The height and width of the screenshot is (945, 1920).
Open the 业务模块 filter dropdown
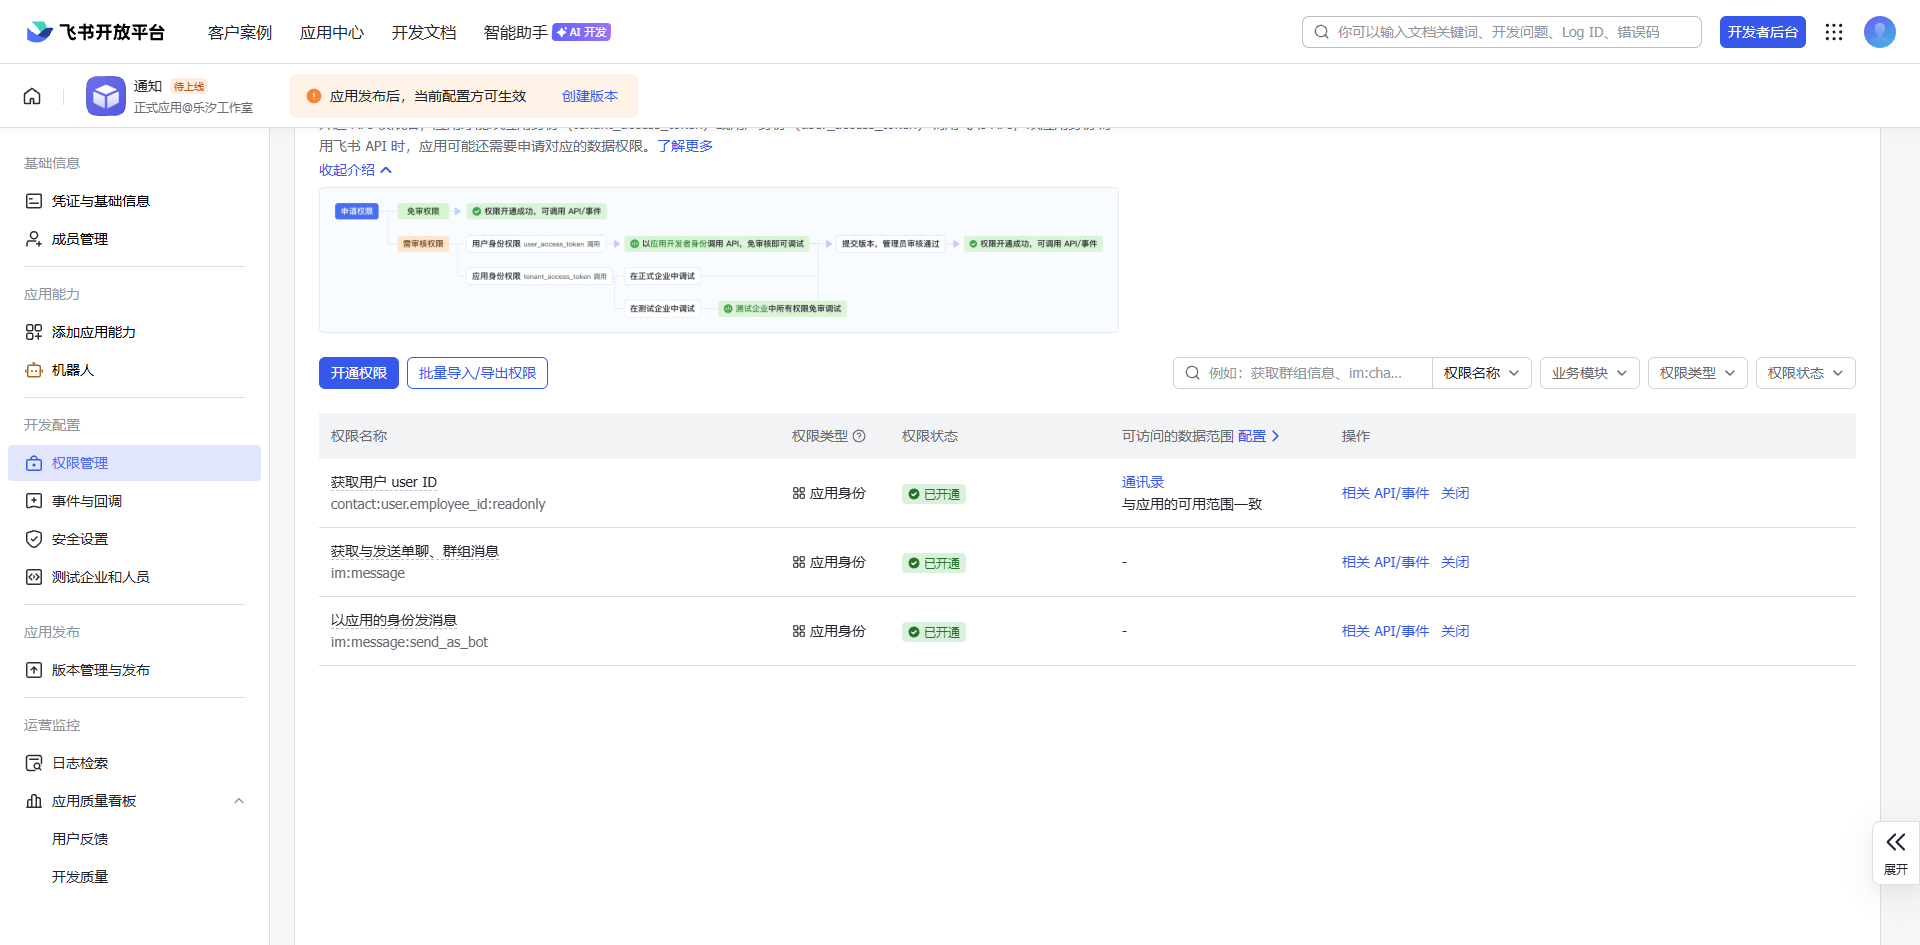(x=1589, y=373)
